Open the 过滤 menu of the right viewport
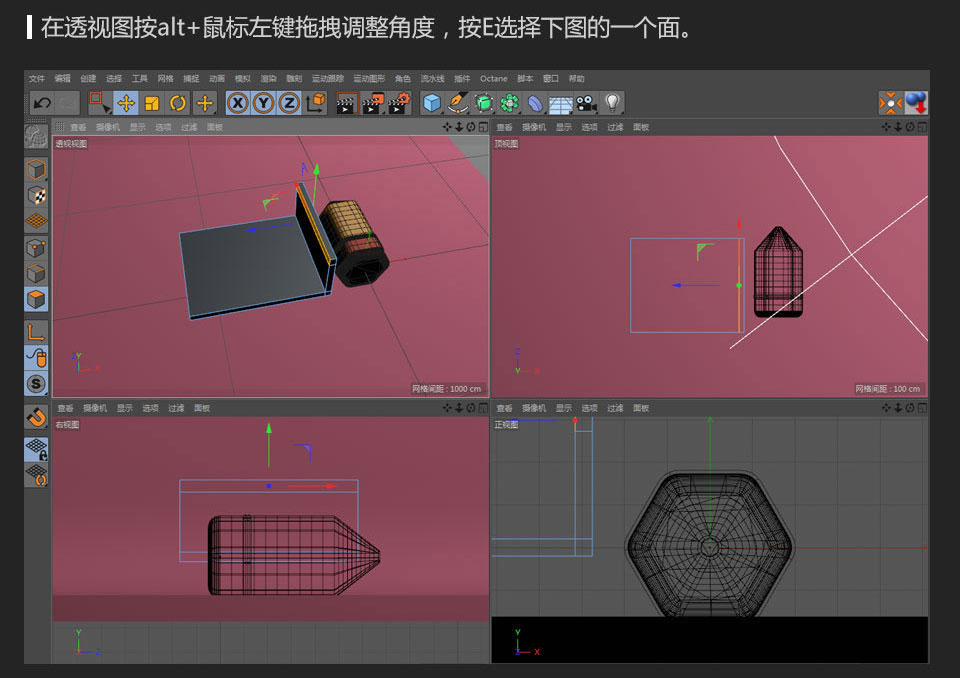This screenshot has width=960, height=678. point(177,408)
